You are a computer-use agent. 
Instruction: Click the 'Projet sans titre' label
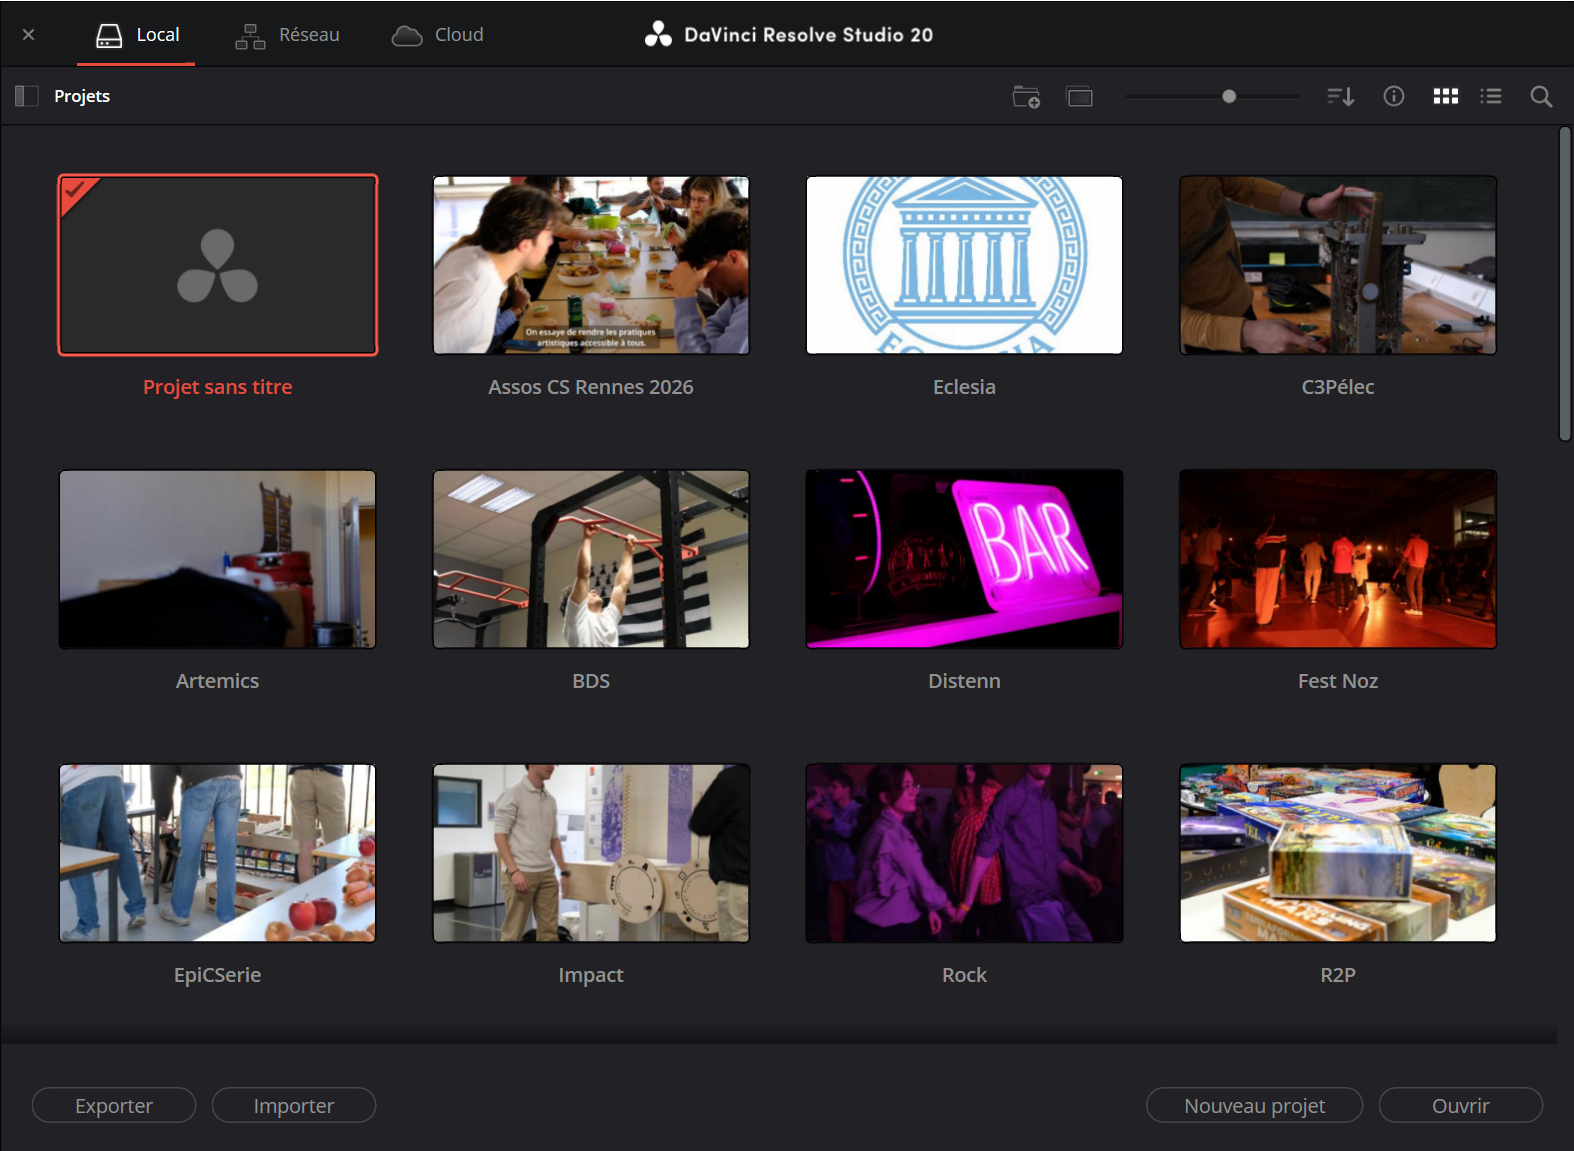pos(218,387)
